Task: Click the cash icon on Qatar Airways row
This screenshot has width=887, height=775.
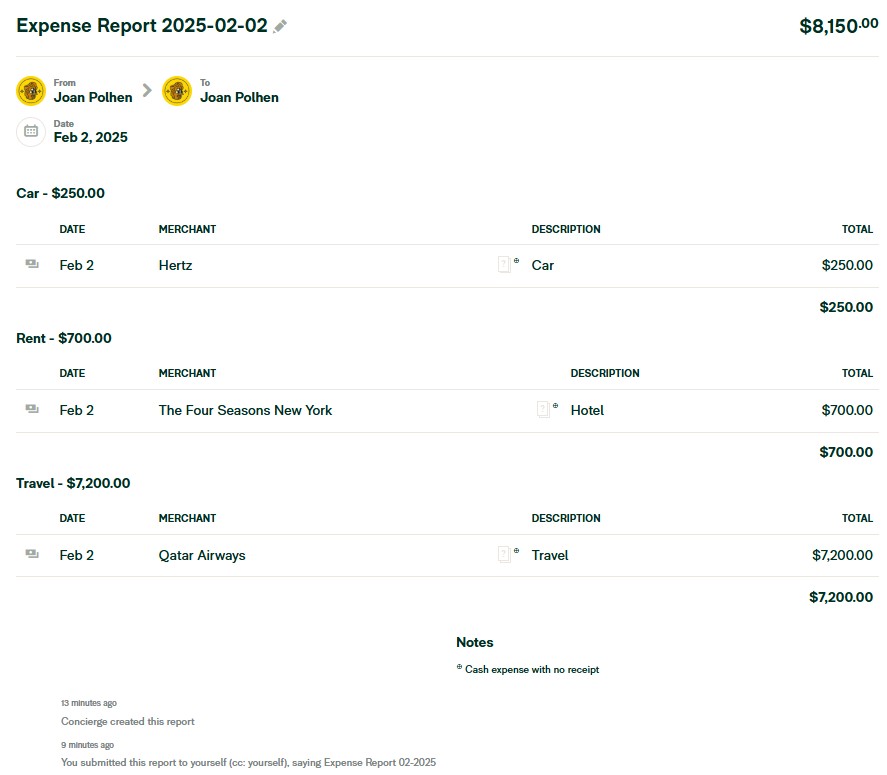Action: click(32, 554)
